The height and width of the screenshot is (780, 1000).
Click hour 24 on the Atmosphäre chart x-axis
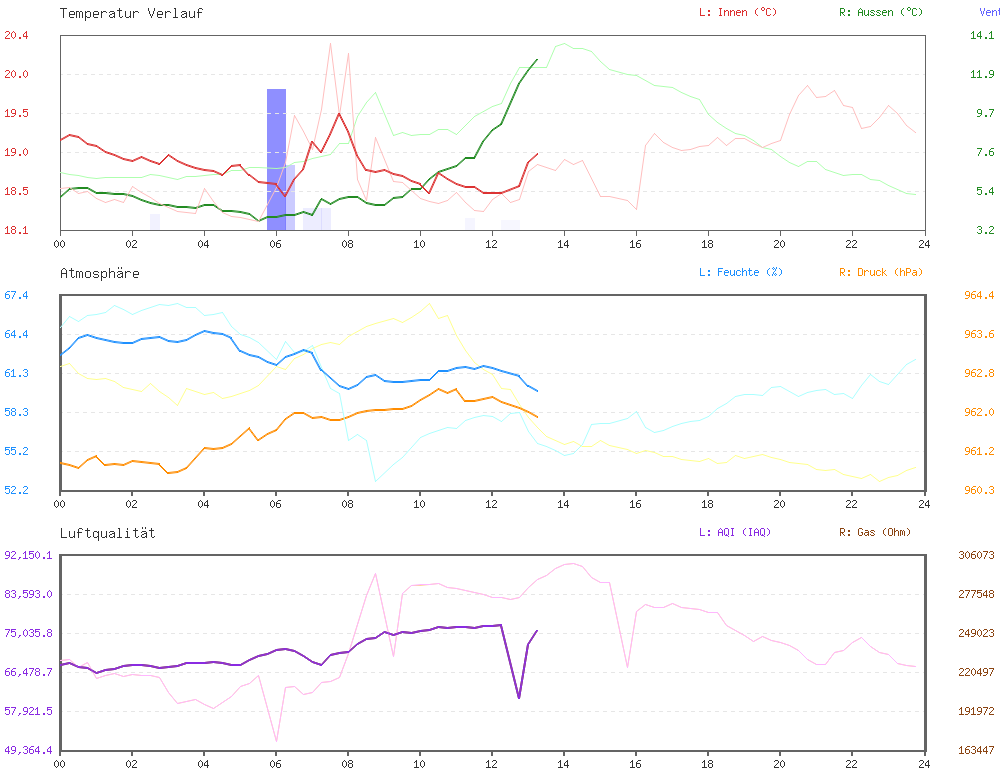(924, 503)
